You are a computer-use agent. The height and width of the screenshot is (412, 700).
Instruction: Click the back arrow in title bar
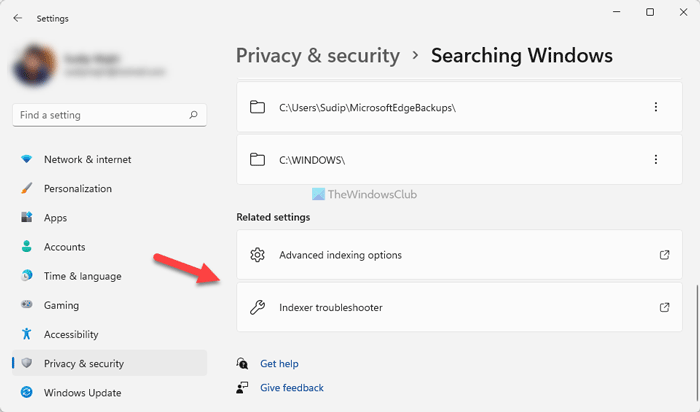18,18
